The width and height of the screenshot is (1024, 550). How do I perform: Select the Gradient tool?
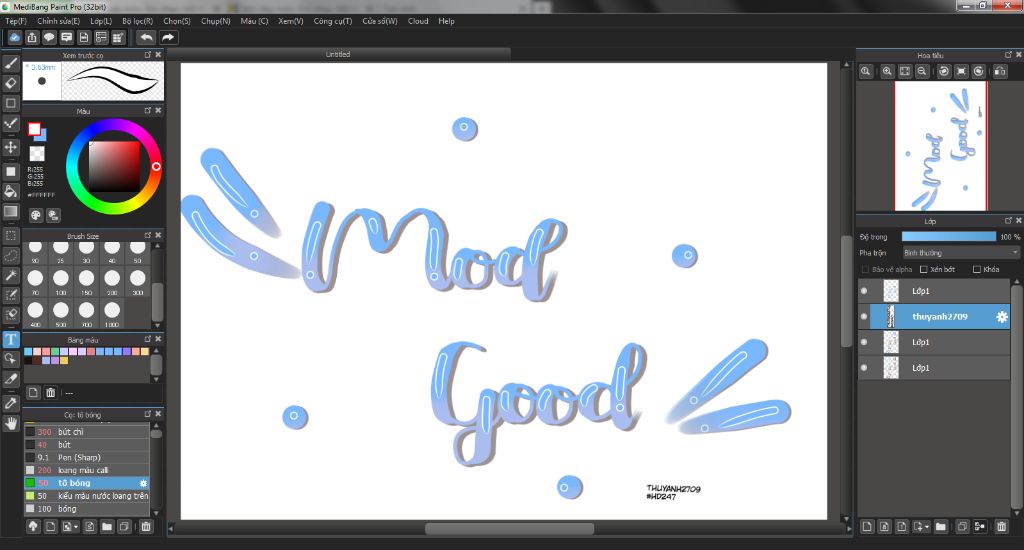10,211
